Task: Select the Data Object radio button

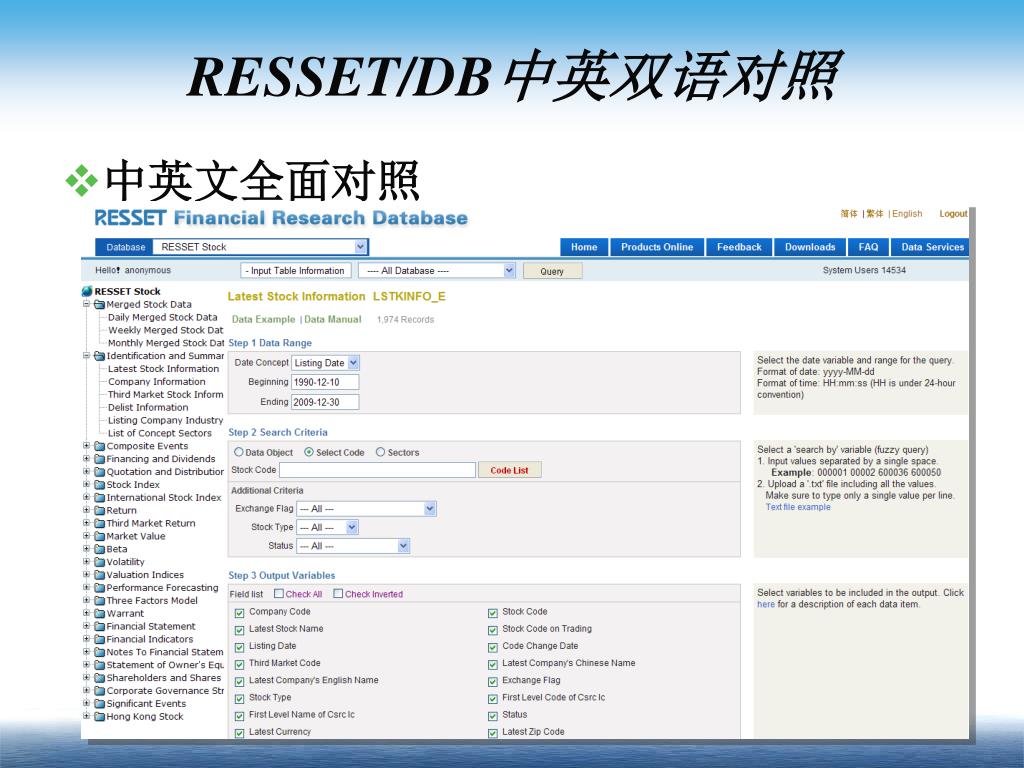Action: [x=238, y=452]
